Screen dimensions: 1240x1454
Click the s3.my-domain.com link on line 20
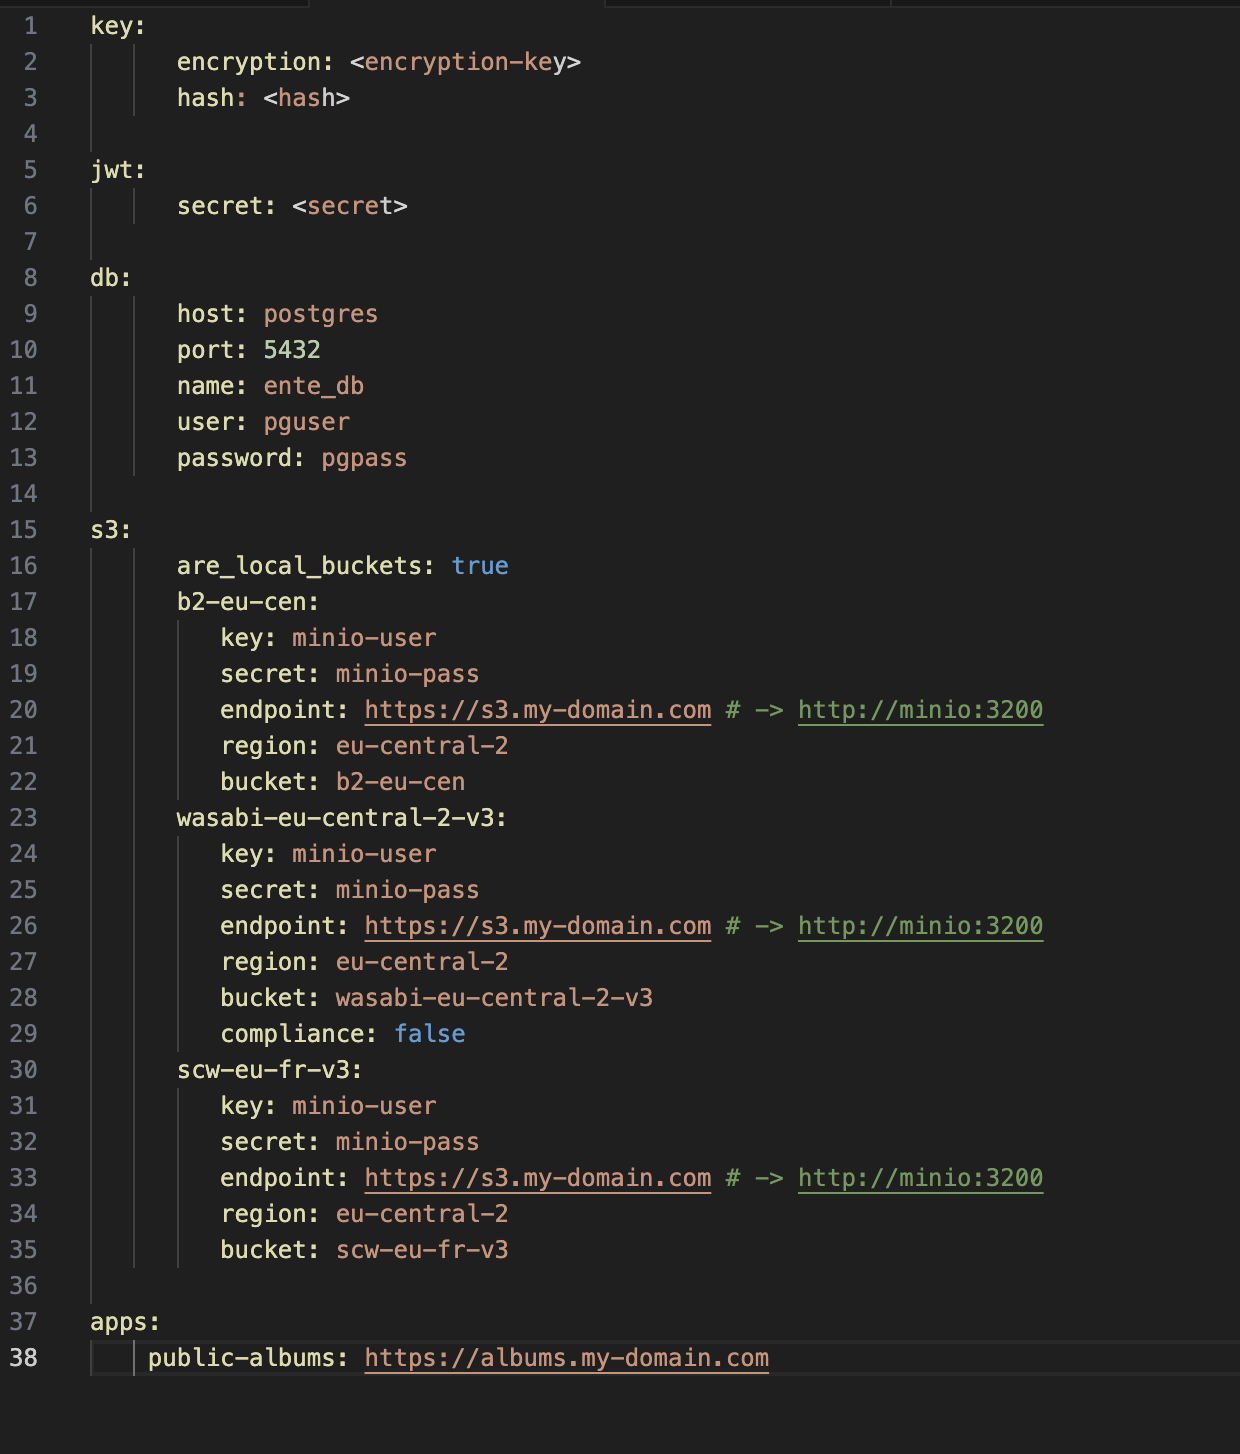537,710
